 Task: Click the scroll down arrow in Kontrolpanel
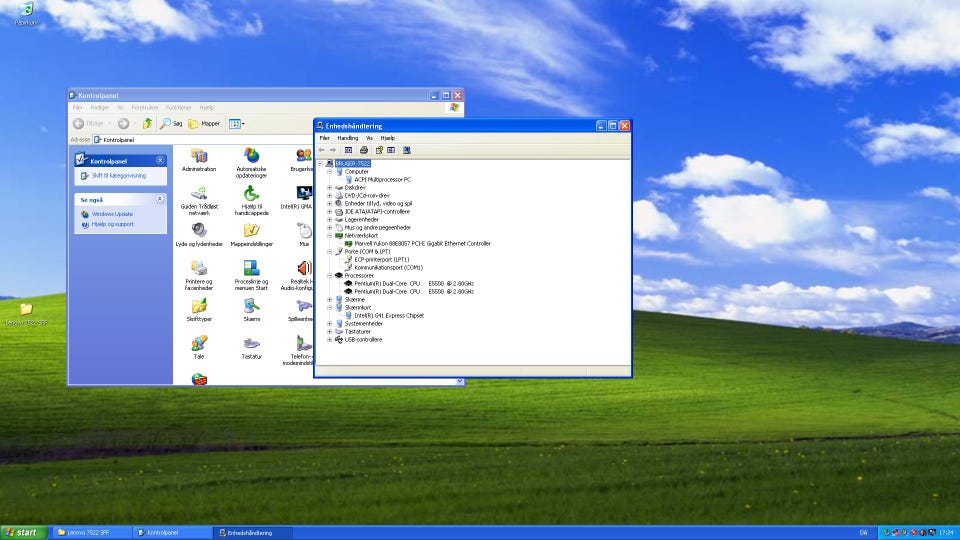point(460,381)
